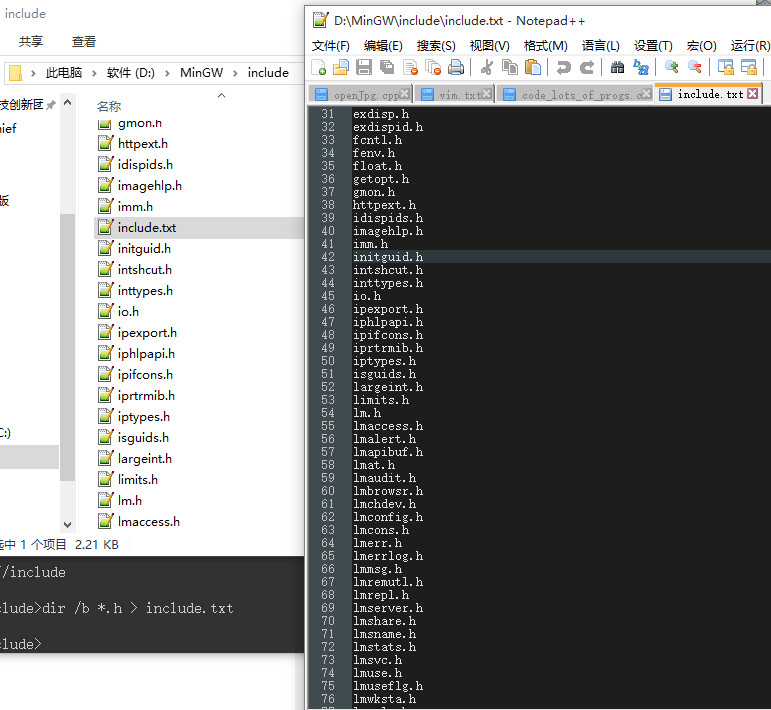Navigate to 此电脑 in the address bar

pos(64,73)
